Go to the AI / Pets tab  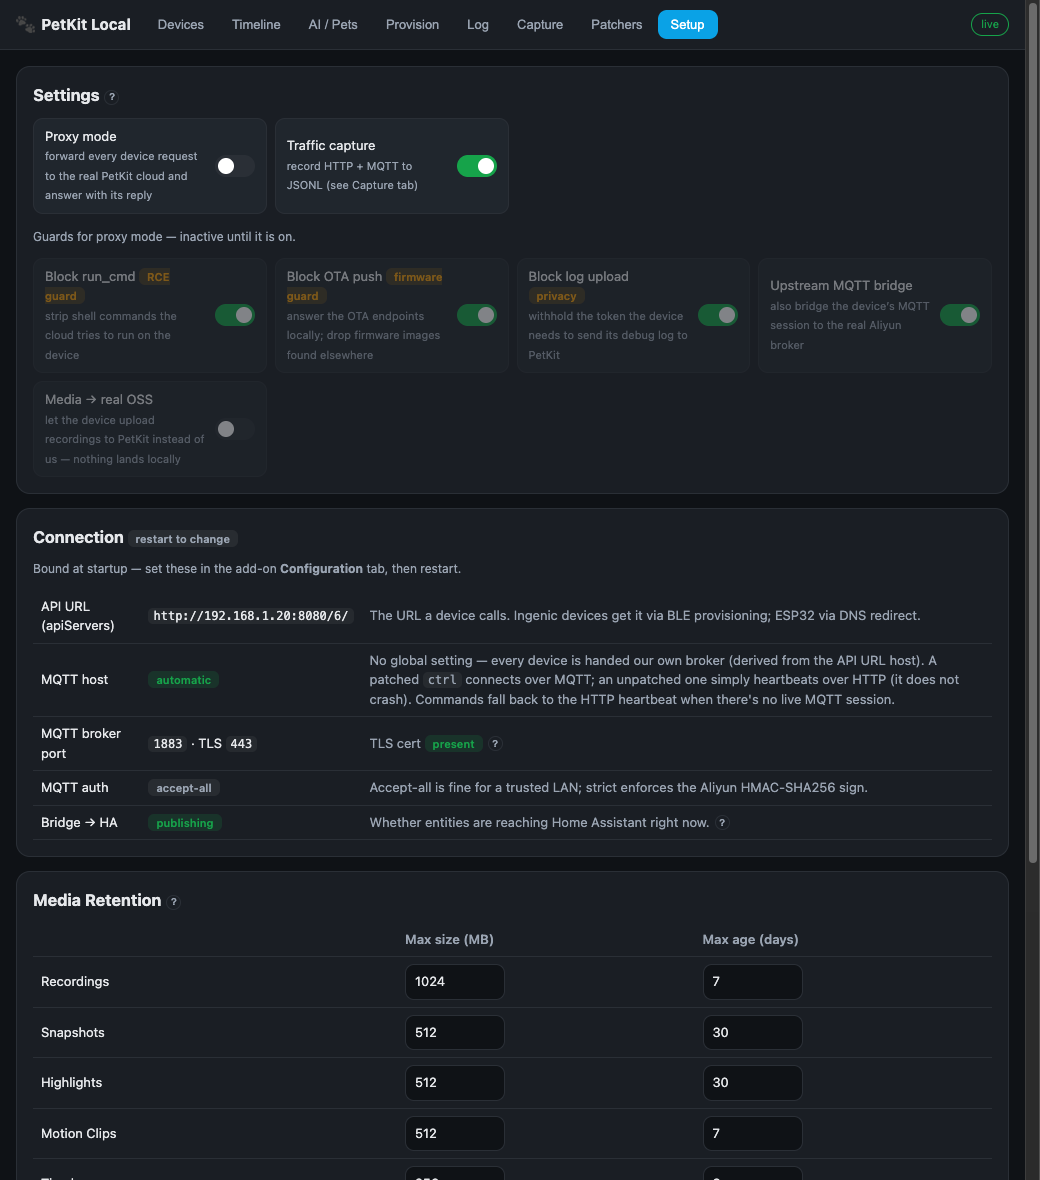[x=333, y=24]
